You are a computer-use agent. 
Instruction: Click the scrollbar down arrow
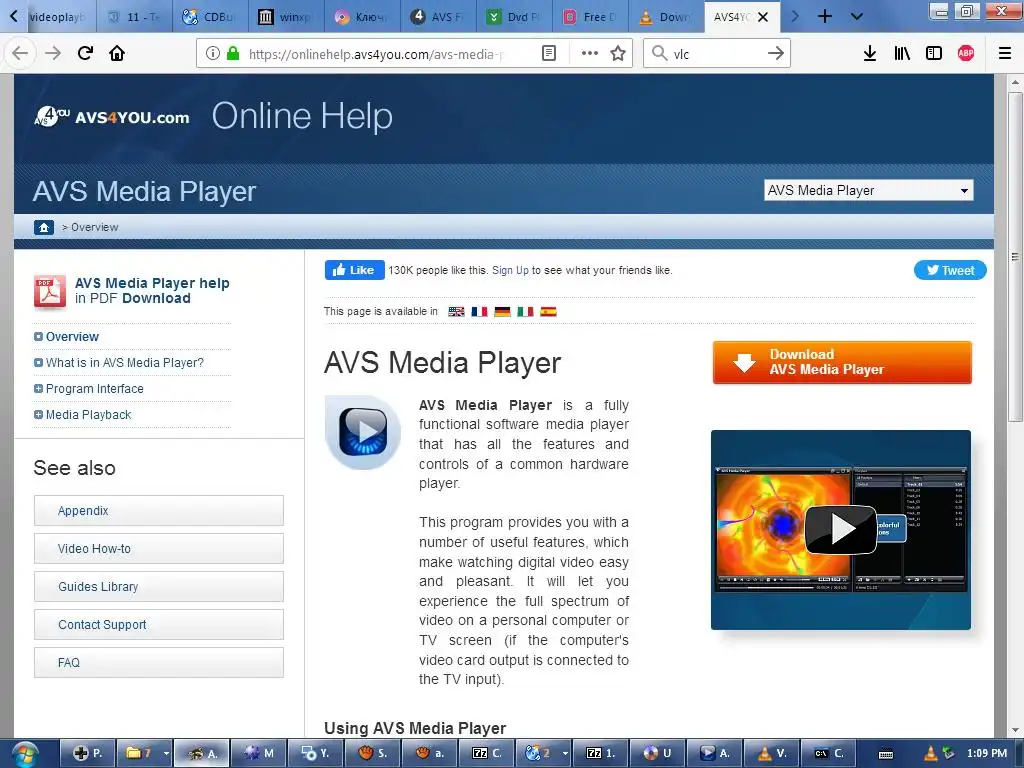pyautogui.click(x=1016, y=730)
